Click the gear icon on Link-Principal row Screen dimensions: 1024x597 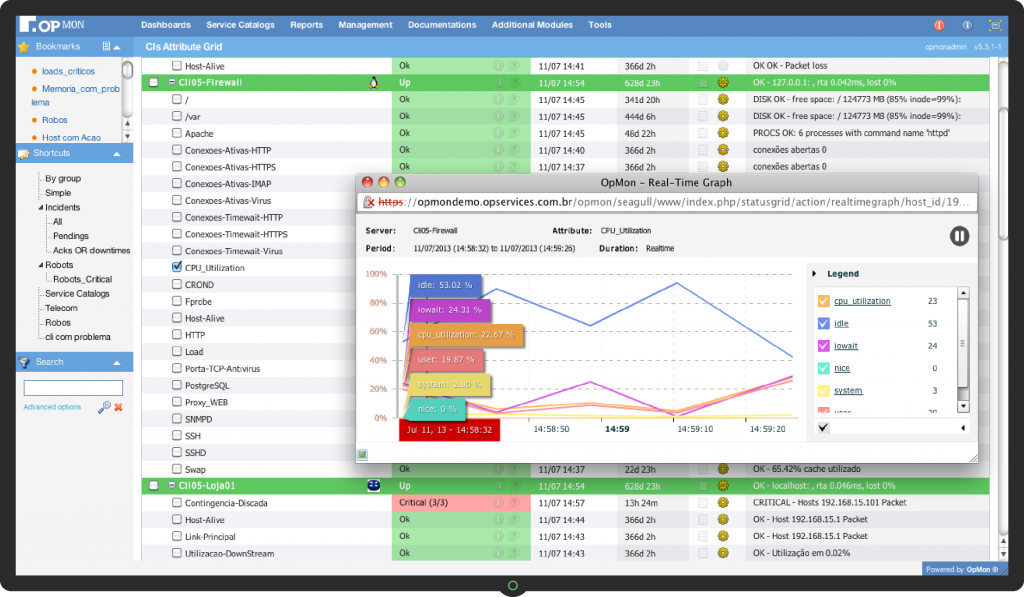coord(723,536)
